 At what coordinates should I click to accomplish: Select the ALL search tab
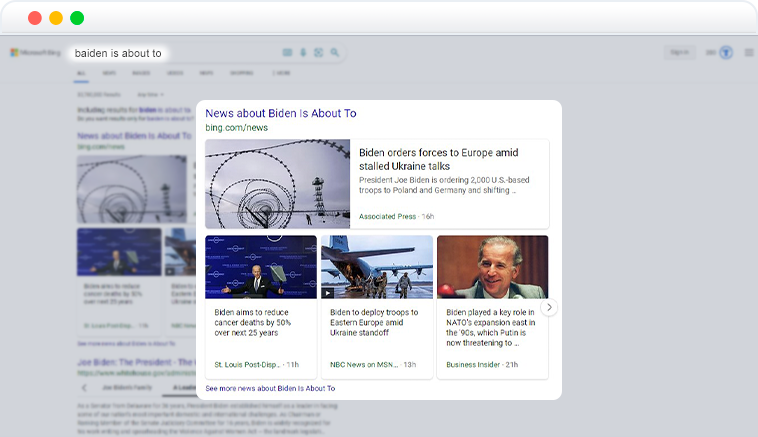(81, 73)
